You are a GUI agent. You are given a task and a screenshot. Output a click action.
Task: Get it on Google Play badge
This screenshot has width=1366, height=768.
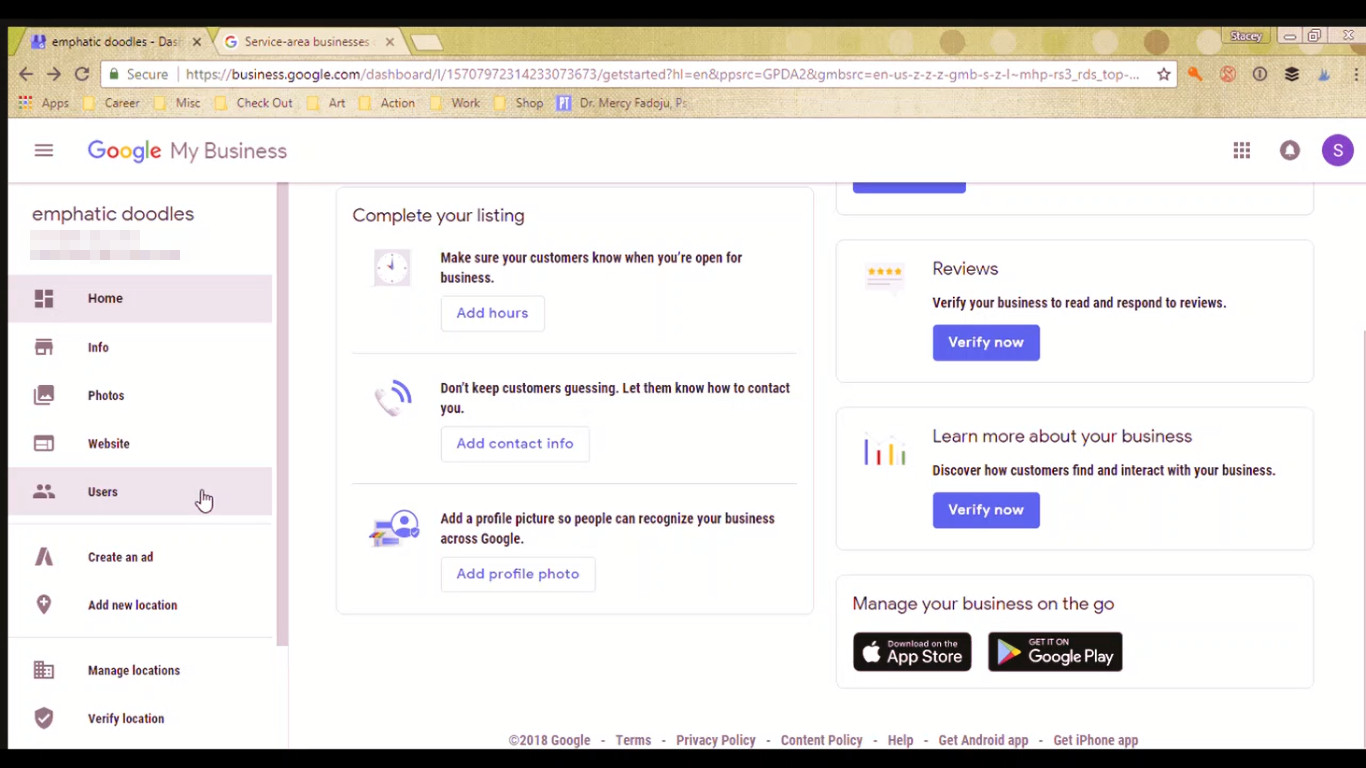tap(1055, 652)
